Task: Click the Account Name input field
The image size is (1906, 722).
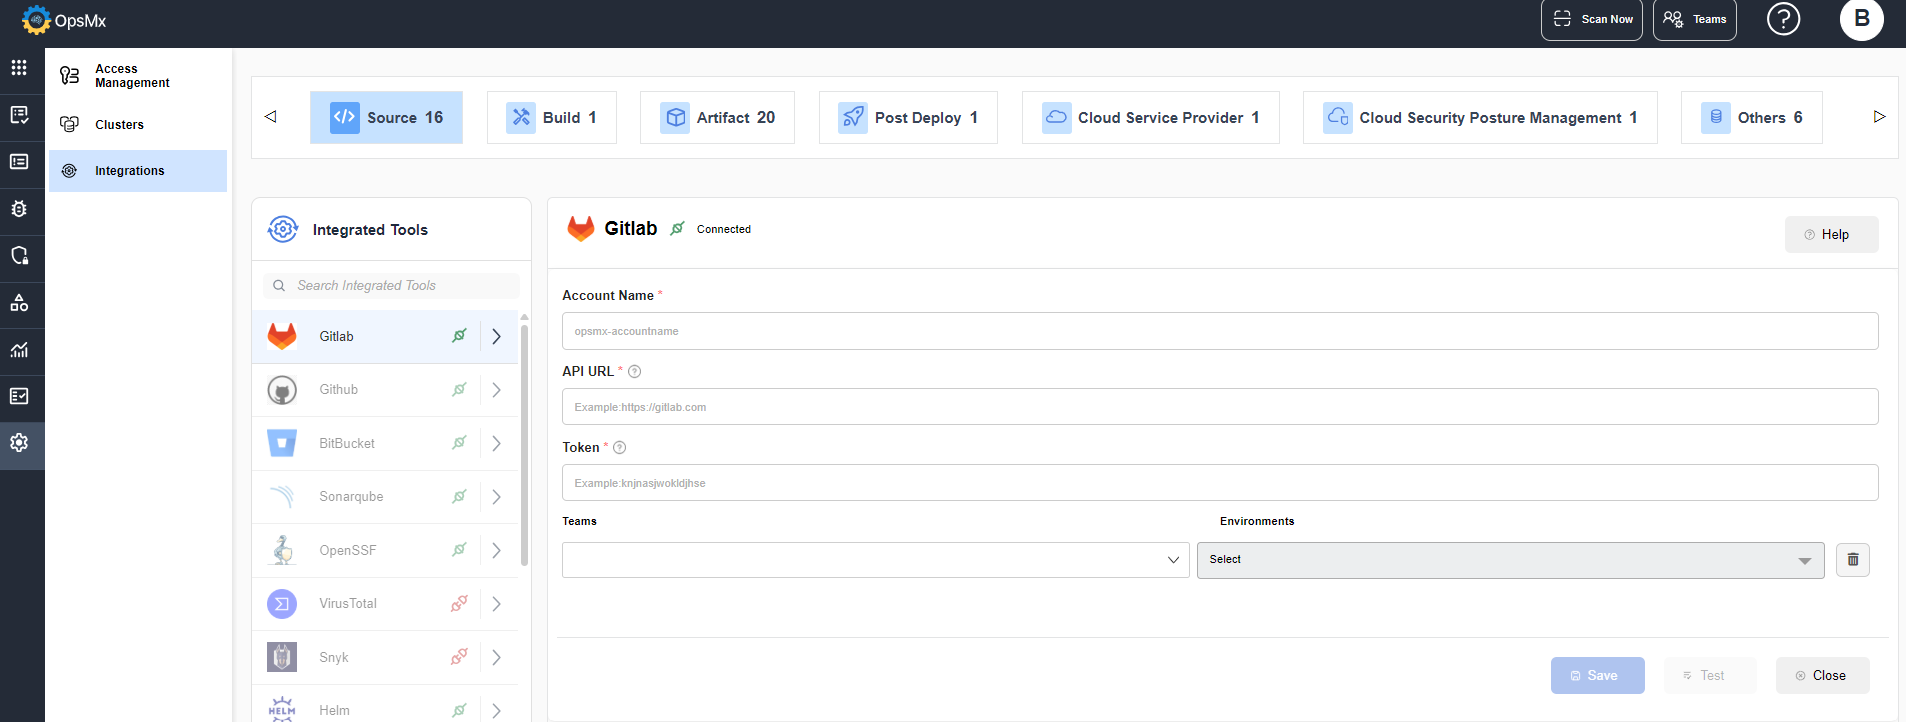Action: coord(1219,331)
